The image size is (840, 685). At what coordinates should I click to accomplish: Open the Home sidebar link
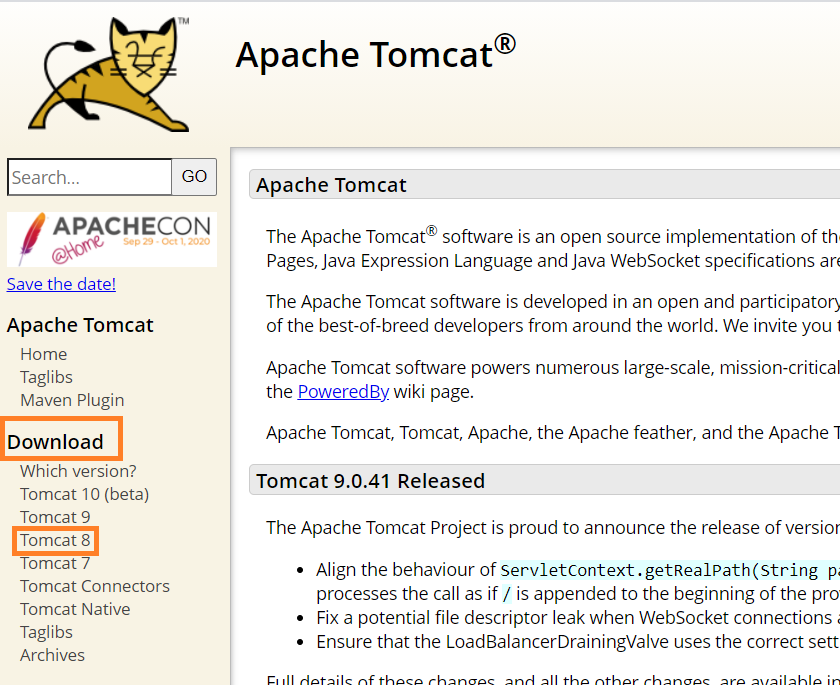click(43, 354)
